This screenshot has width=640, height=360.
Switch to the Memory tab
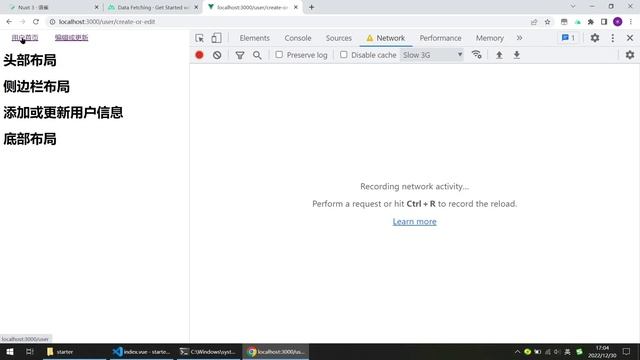[x=489, y=38]
